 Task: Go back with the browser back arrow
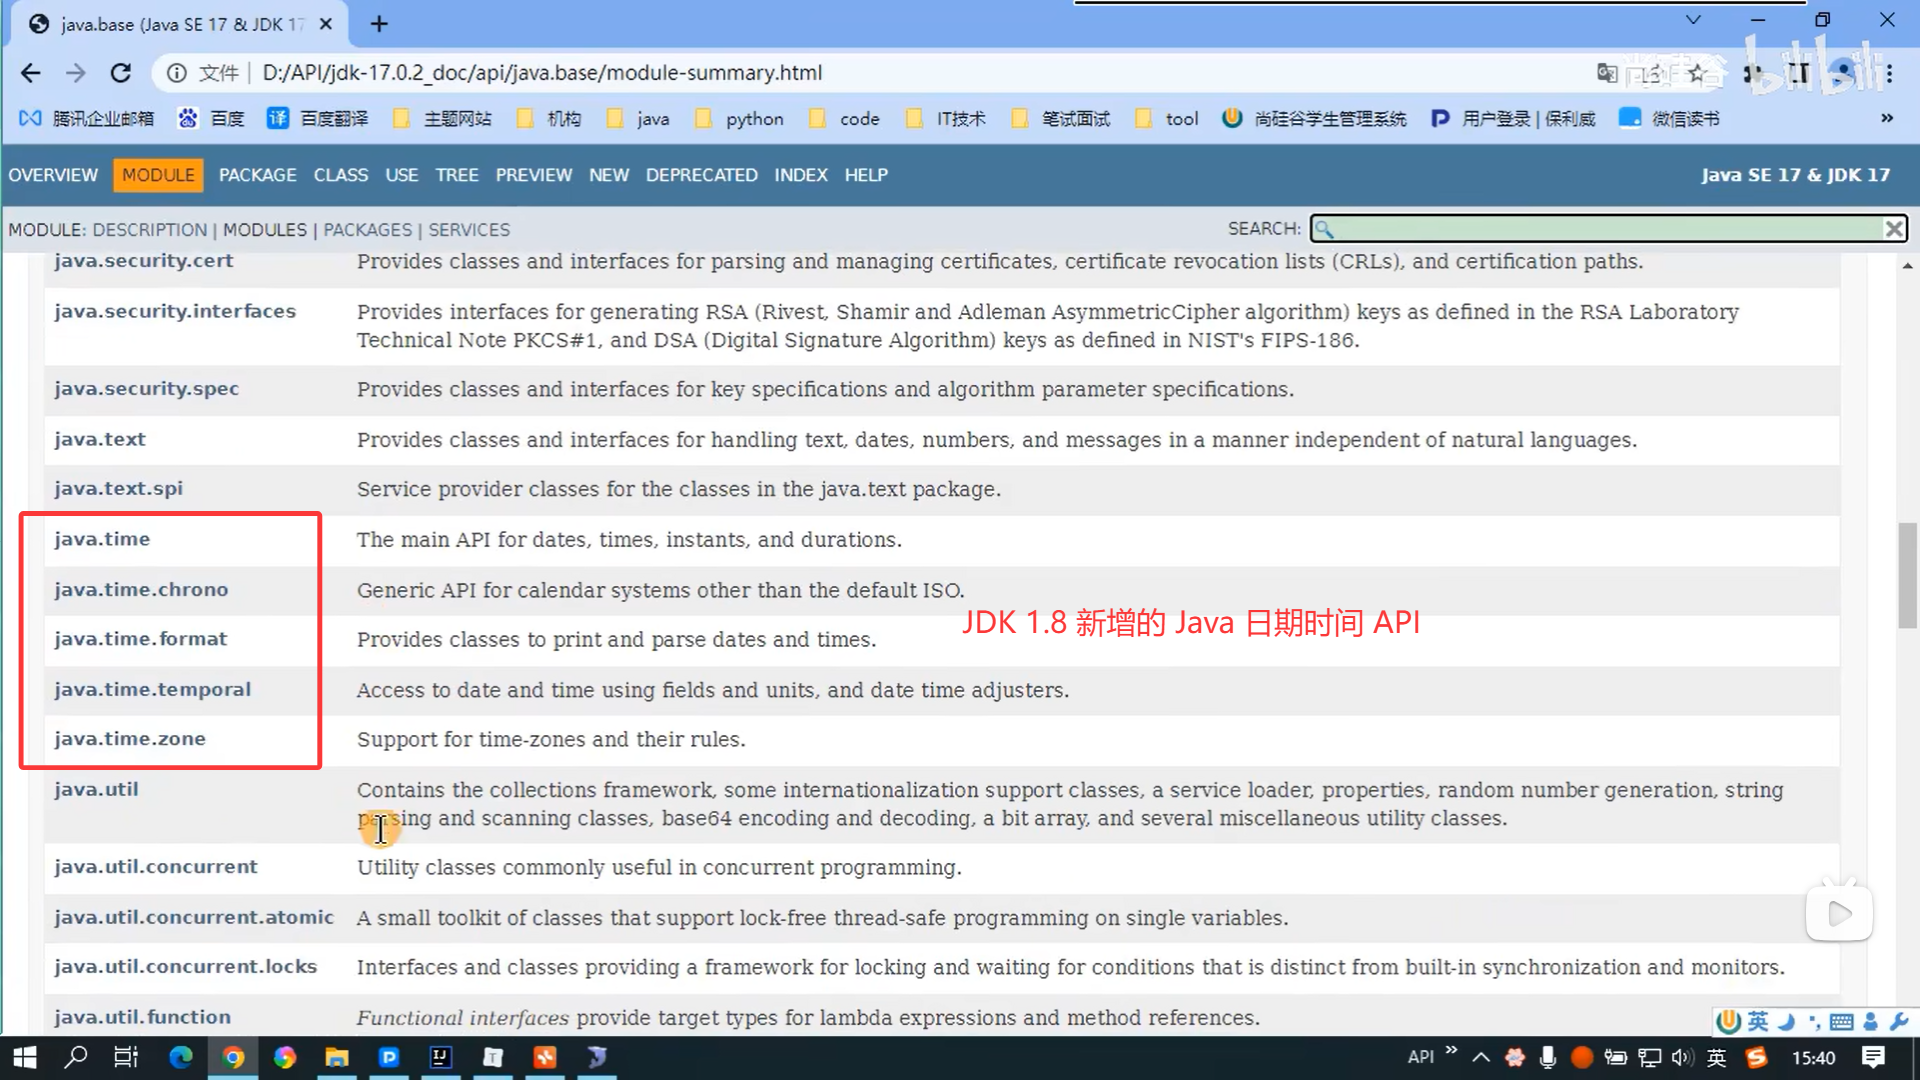click(x=30, y=73)
